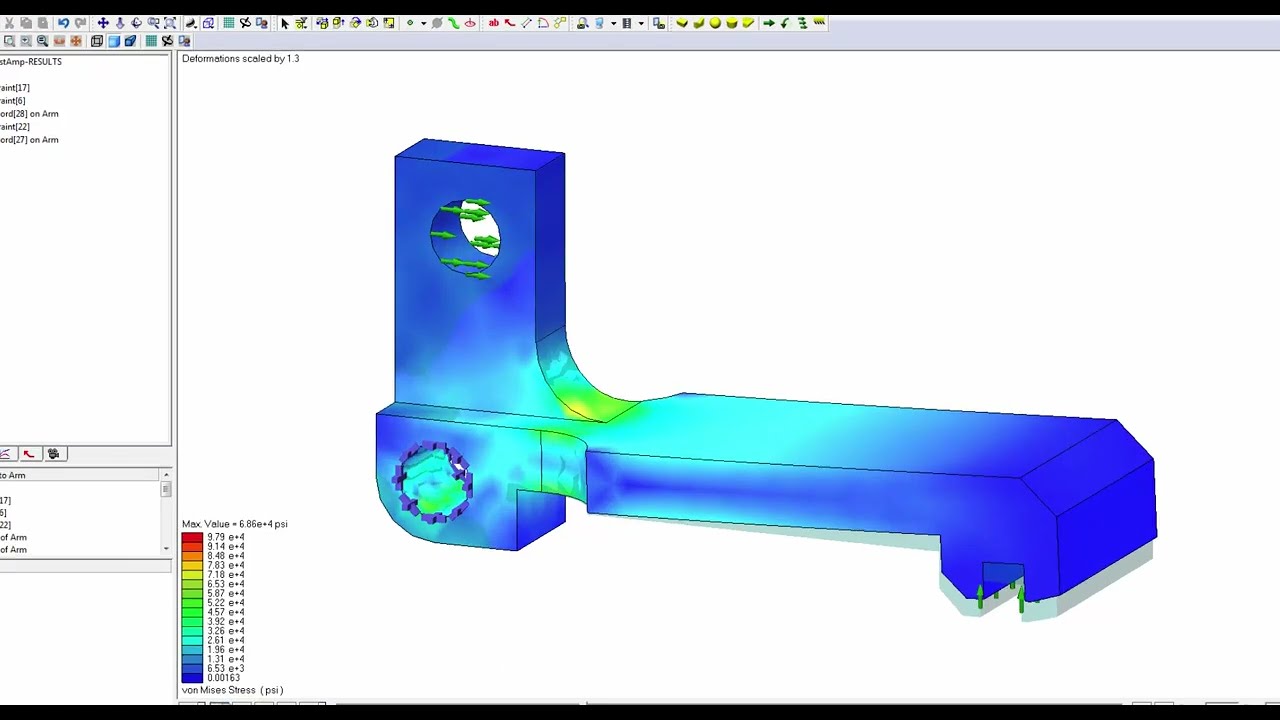Click the red leader arrow tab icon in left panel
Viewport: 1280px width, 720px height.
coord(29,454)
